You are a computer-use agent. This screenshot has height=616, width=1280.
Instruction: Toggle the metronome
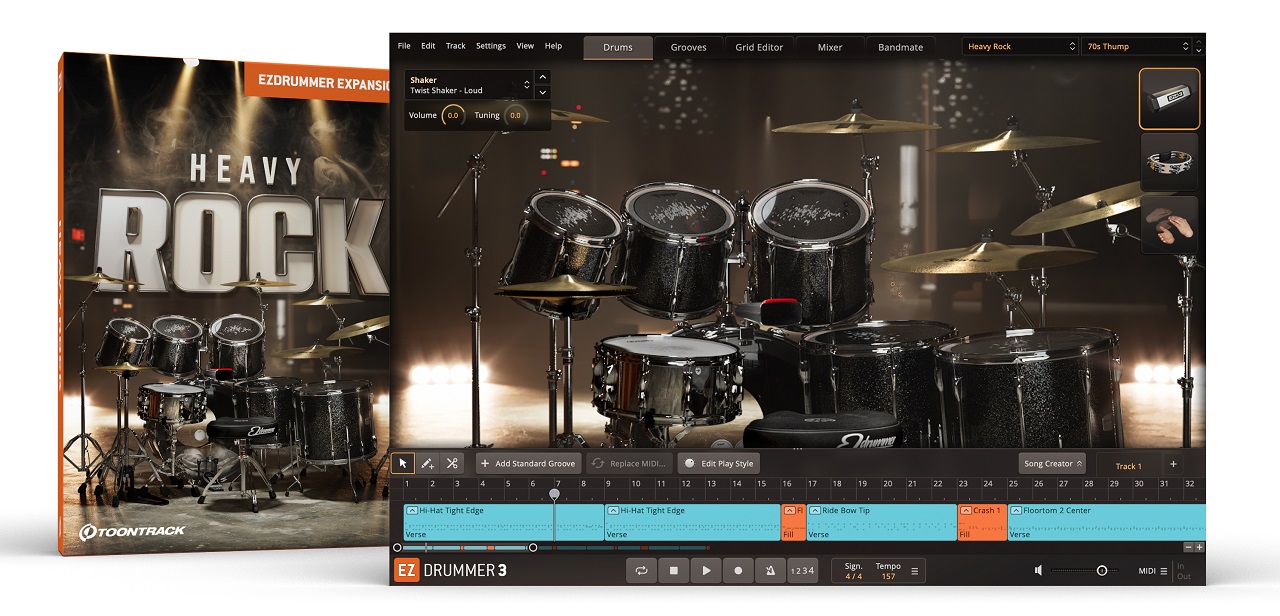click(x=770, y=570)
